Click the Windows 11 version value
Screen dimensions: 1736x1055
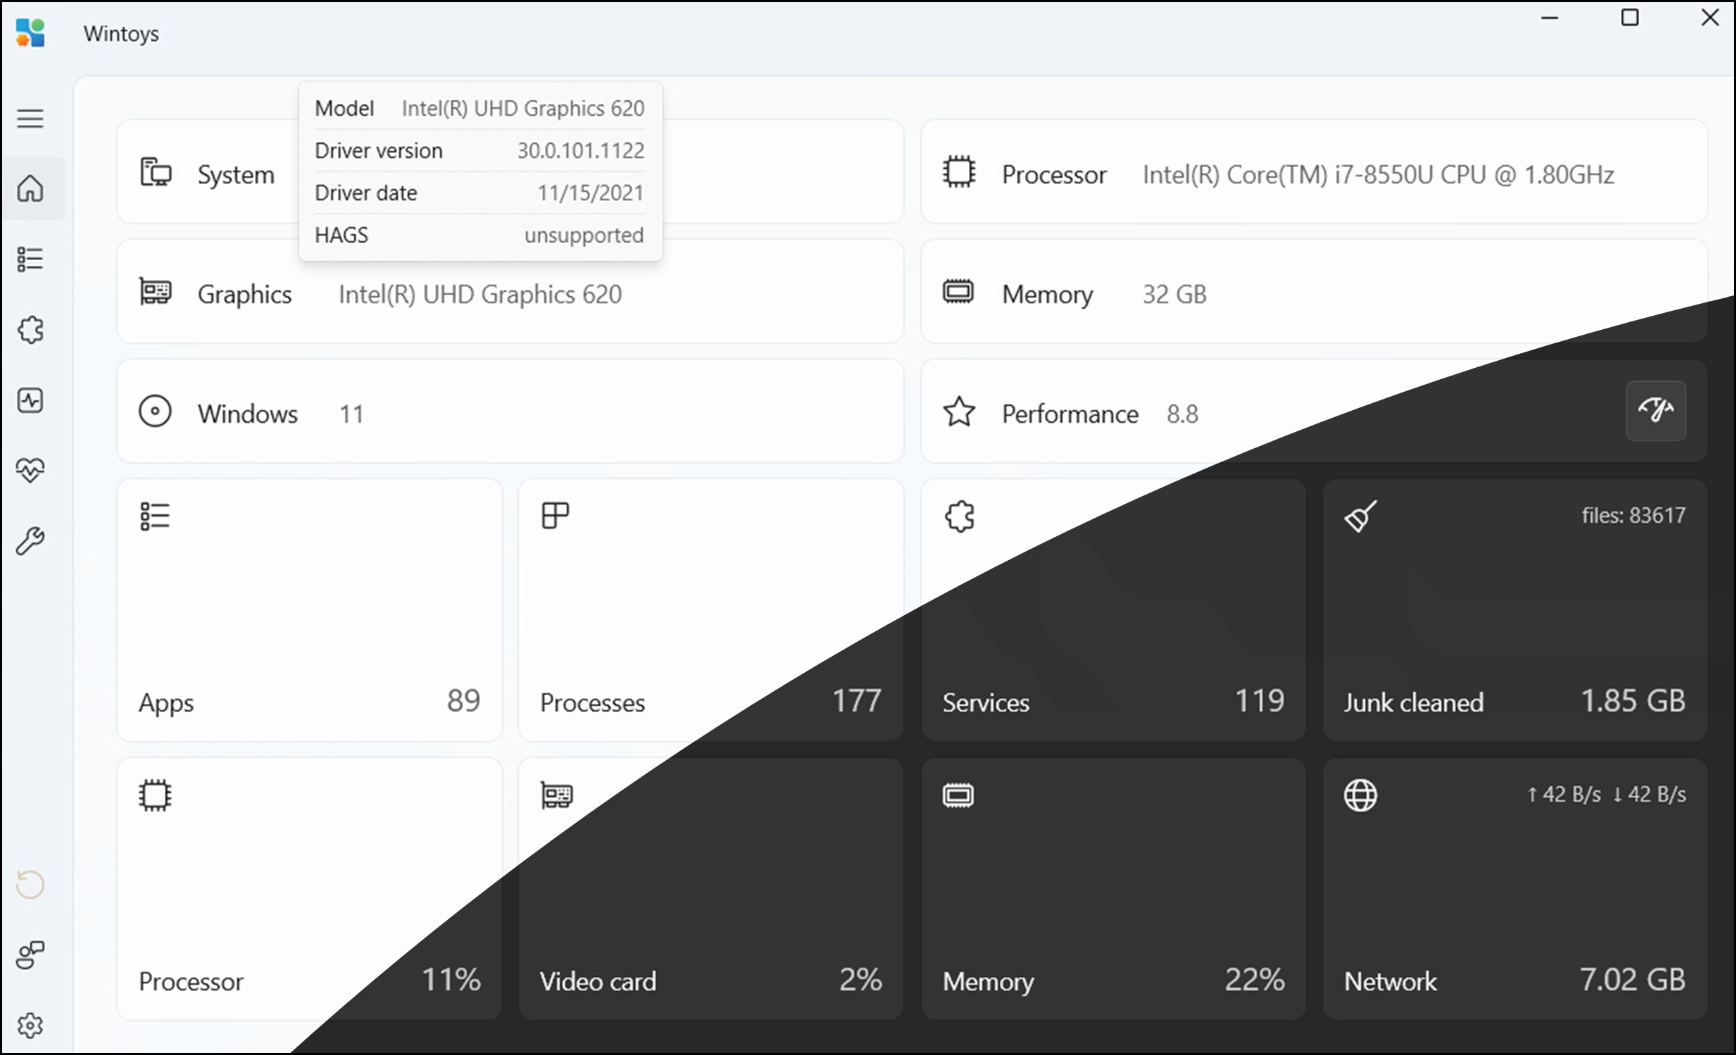351,414
